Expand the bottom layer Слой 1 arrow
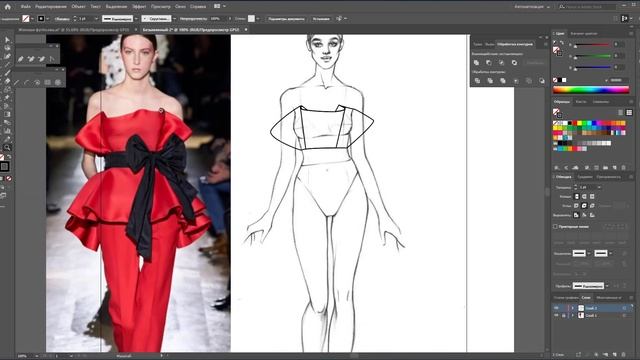Viewport: 640px width, 360px height. click(x=572, y=316)
